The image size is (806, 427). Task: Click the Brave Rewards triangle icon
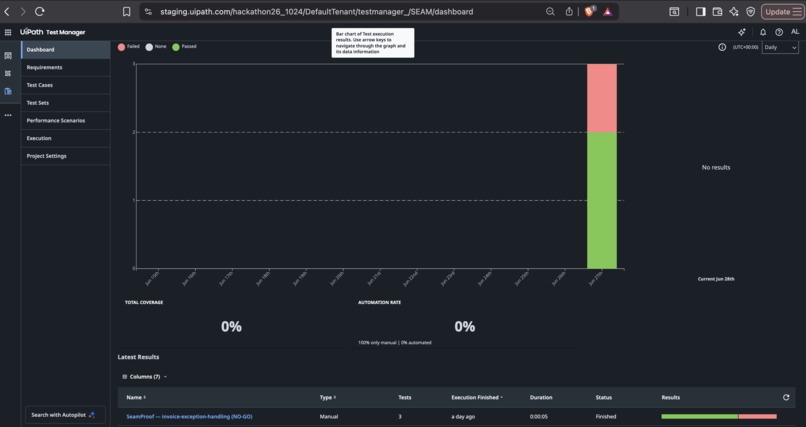(608, 11)
